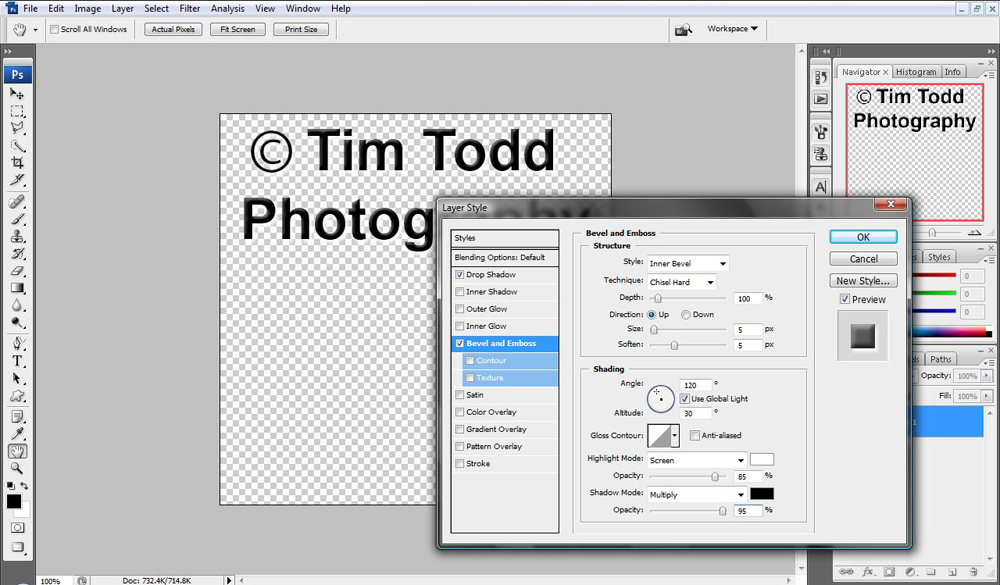Select the Notes tool

click(x=17, y=417)
